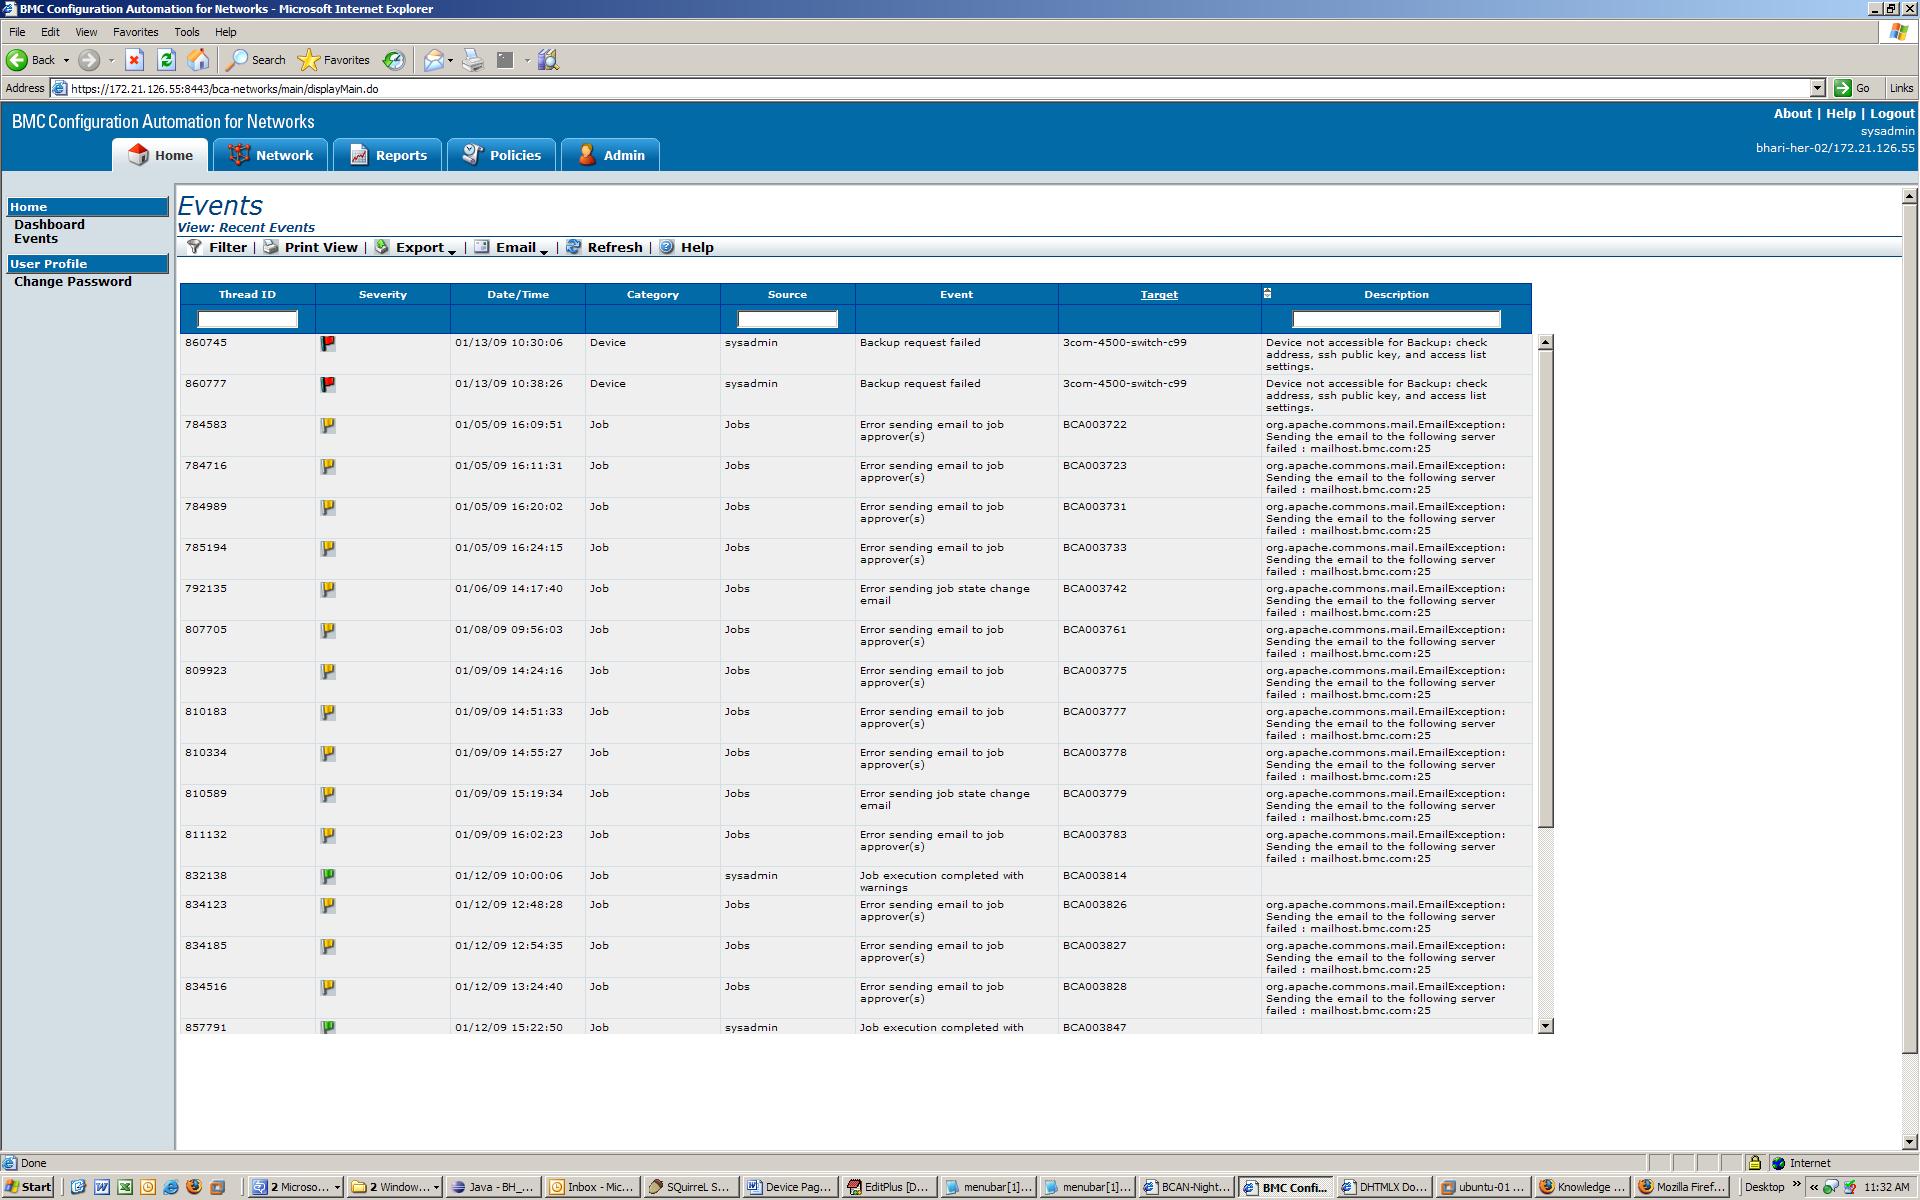Click yellow severity flag for thread 810589
The image size is (1920, 1200).
pyautogui.click(x=327, y=794)
